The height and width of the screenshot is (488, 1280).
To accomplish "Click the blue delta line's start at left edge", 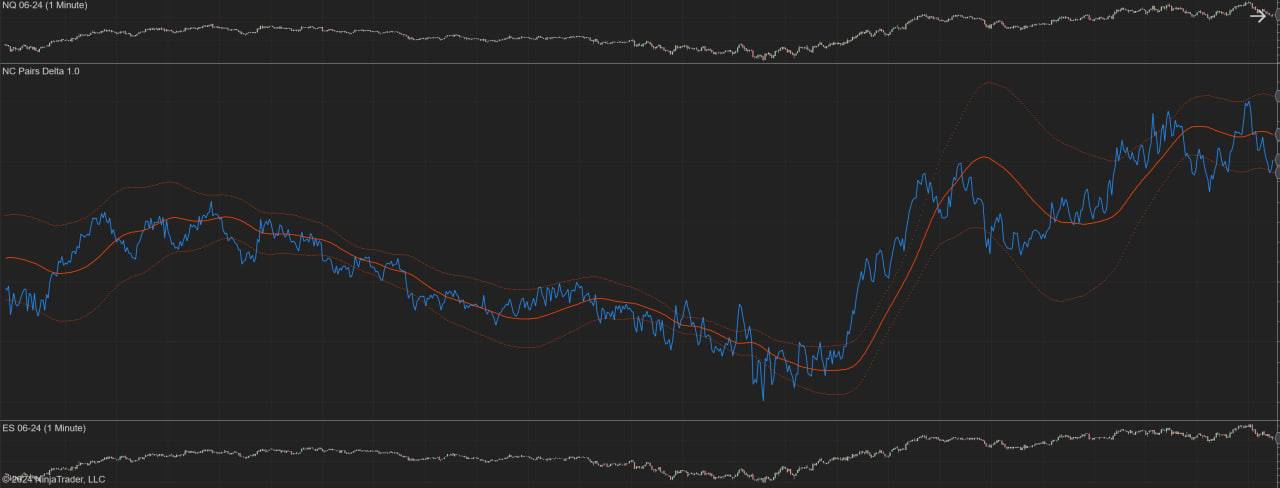I will click(6, 290).
